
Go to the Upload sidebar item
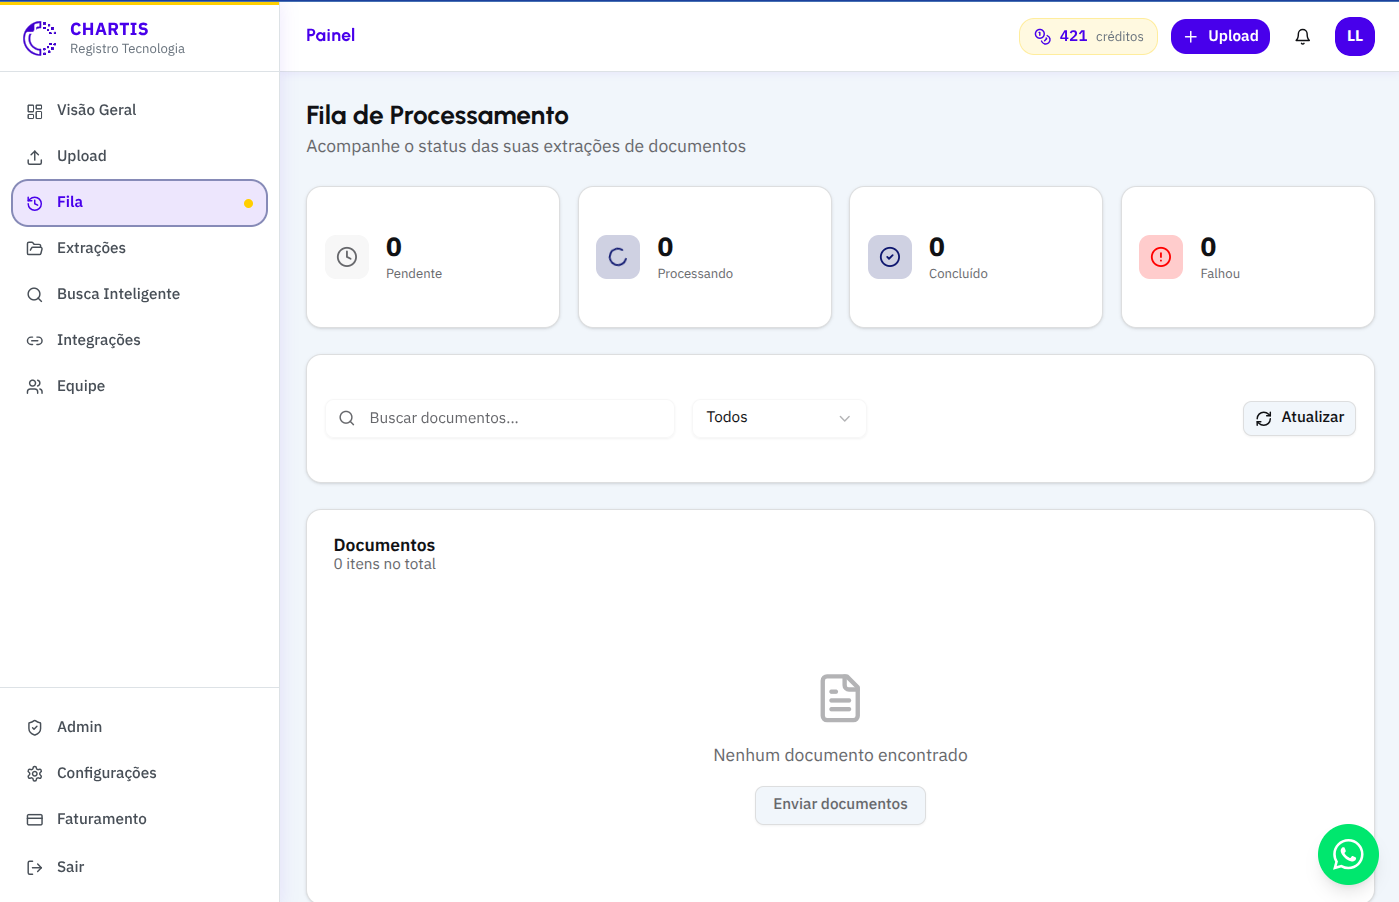[139, 156]
